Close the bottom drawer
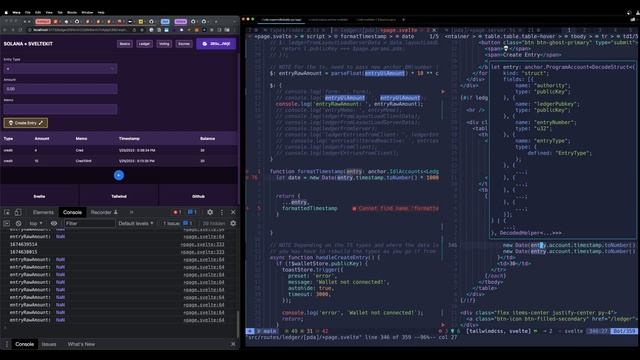Screen dimensions: 640x360 point(233,344)
